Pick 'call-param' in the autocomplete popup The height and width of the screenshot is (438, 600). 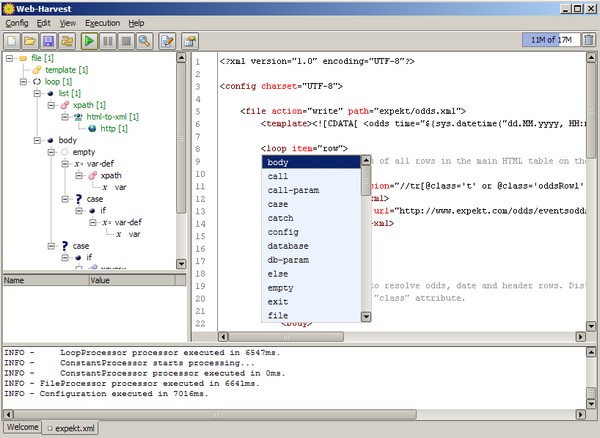(289, 190)
